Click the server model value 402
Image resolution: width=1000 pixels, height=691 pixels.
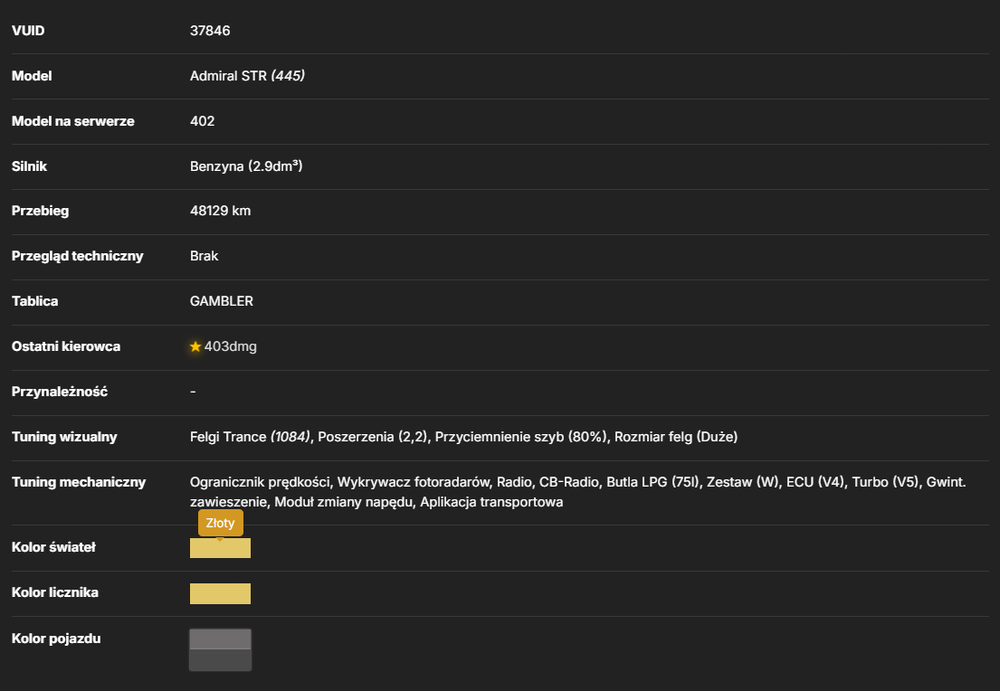pos(202,121)
